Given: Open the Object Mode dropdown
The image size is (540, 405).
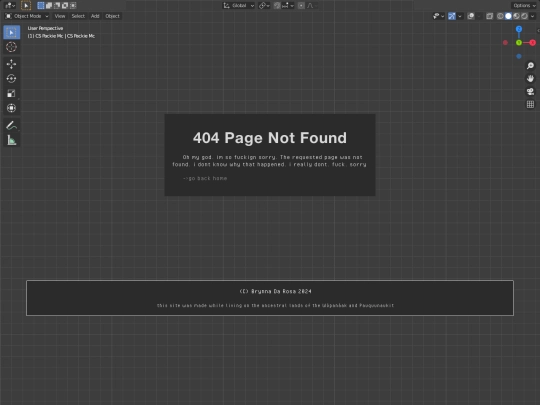Looking at the screenshot, I should [x=27, y=16].
